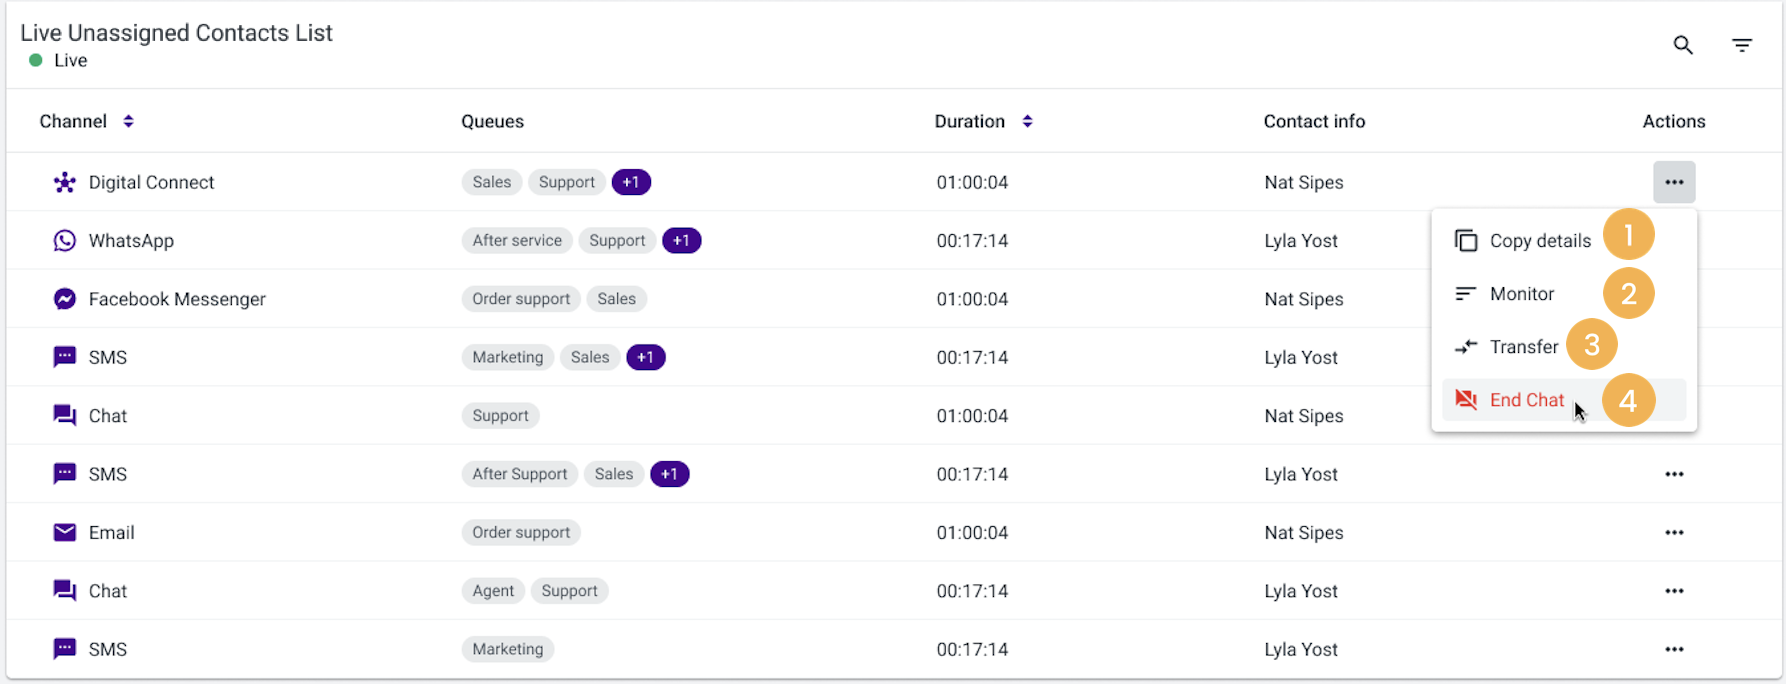Expand the +1 queues badge in WhatsApp row
Screen dimensions: 1786x684
(x=681, y=241)
